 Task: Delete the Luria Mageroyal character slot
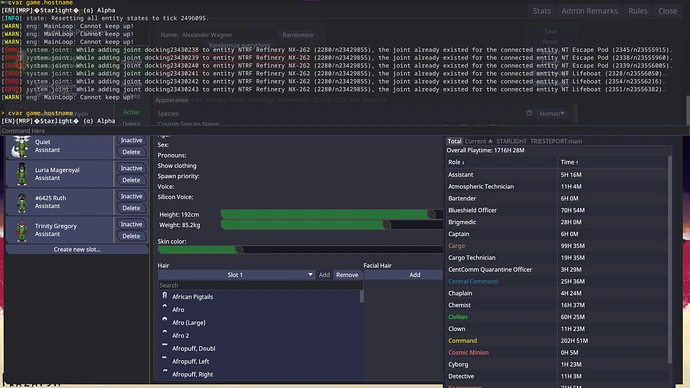pos(131,180)
